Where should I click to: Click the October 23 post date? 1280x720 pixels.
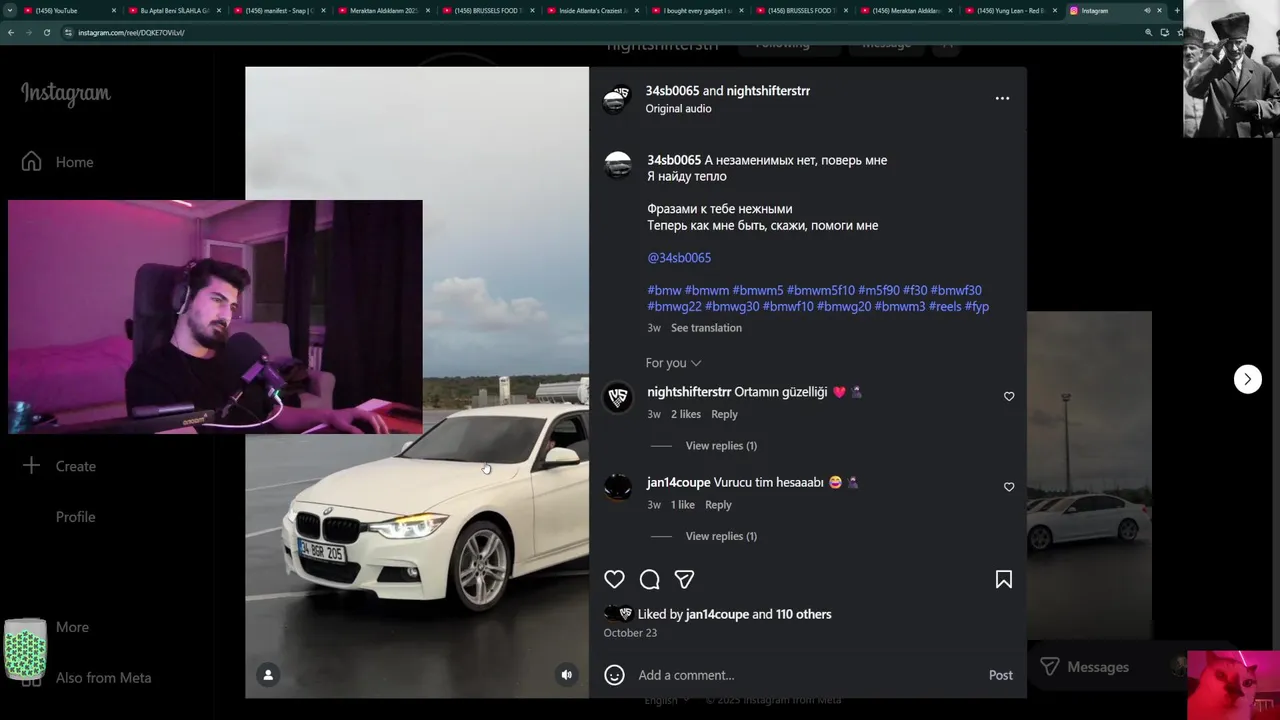(630, 633)
